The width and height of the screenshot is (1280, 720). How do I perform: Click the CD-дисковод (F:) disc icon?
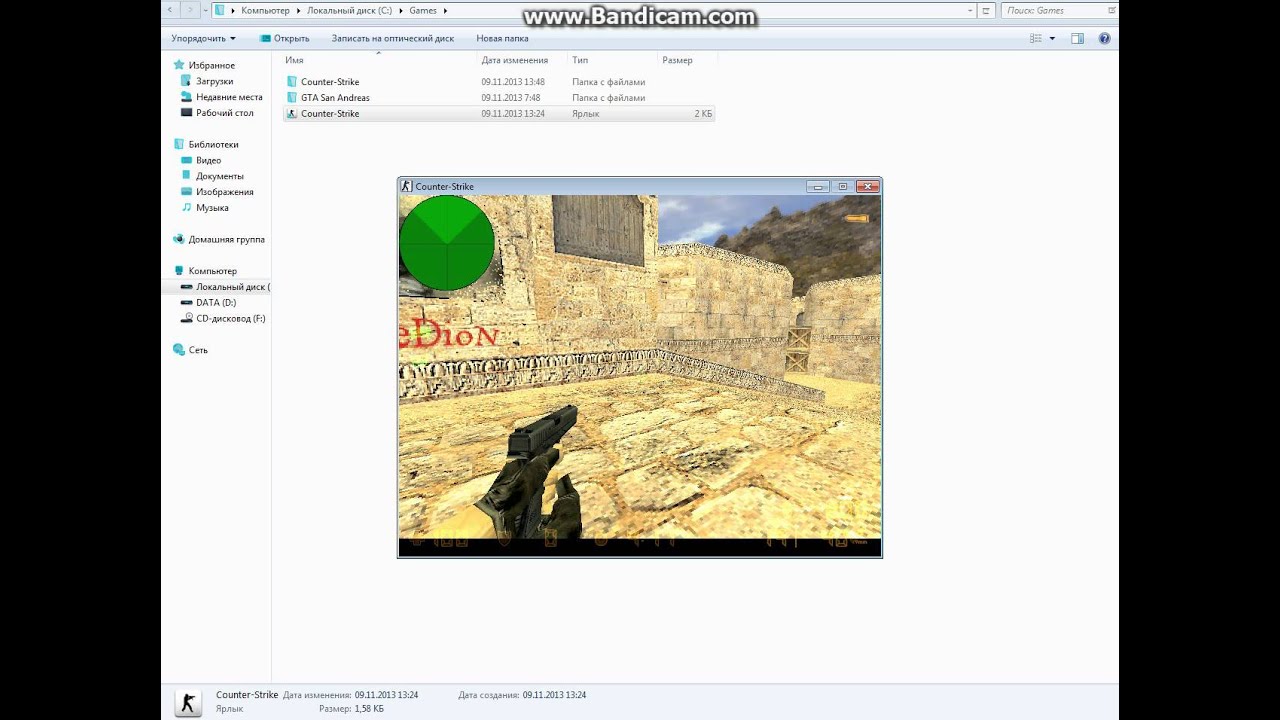coord(187,318)
